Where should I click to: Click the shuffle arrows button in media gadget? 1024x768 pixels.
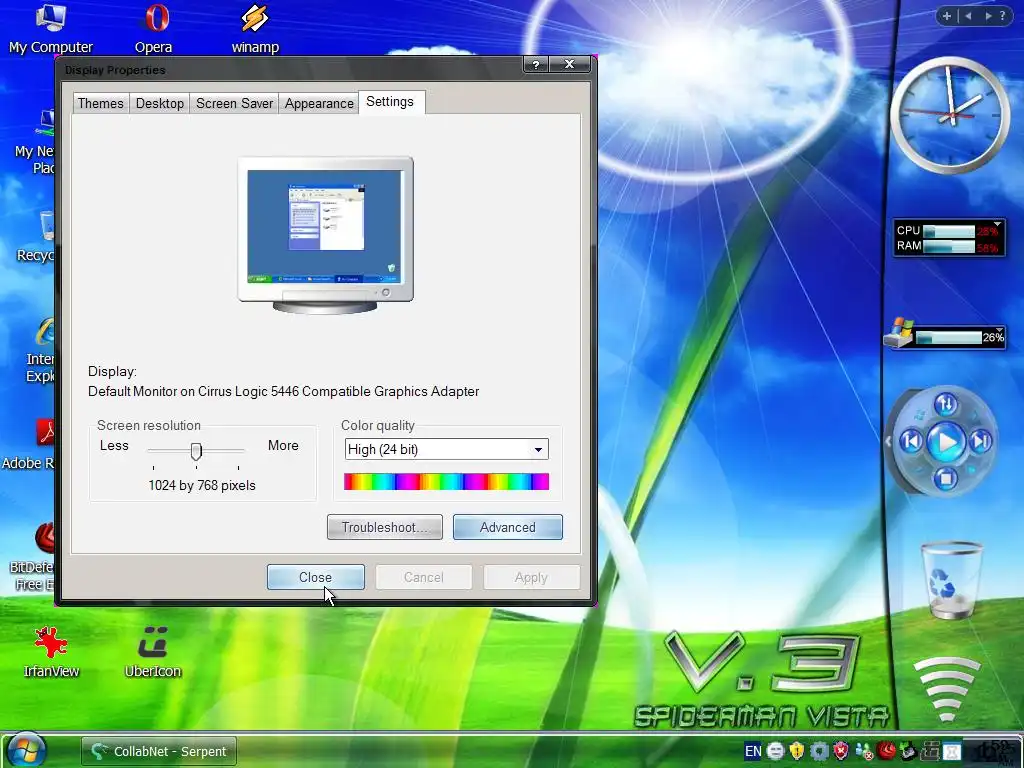(x=946, y=404)
